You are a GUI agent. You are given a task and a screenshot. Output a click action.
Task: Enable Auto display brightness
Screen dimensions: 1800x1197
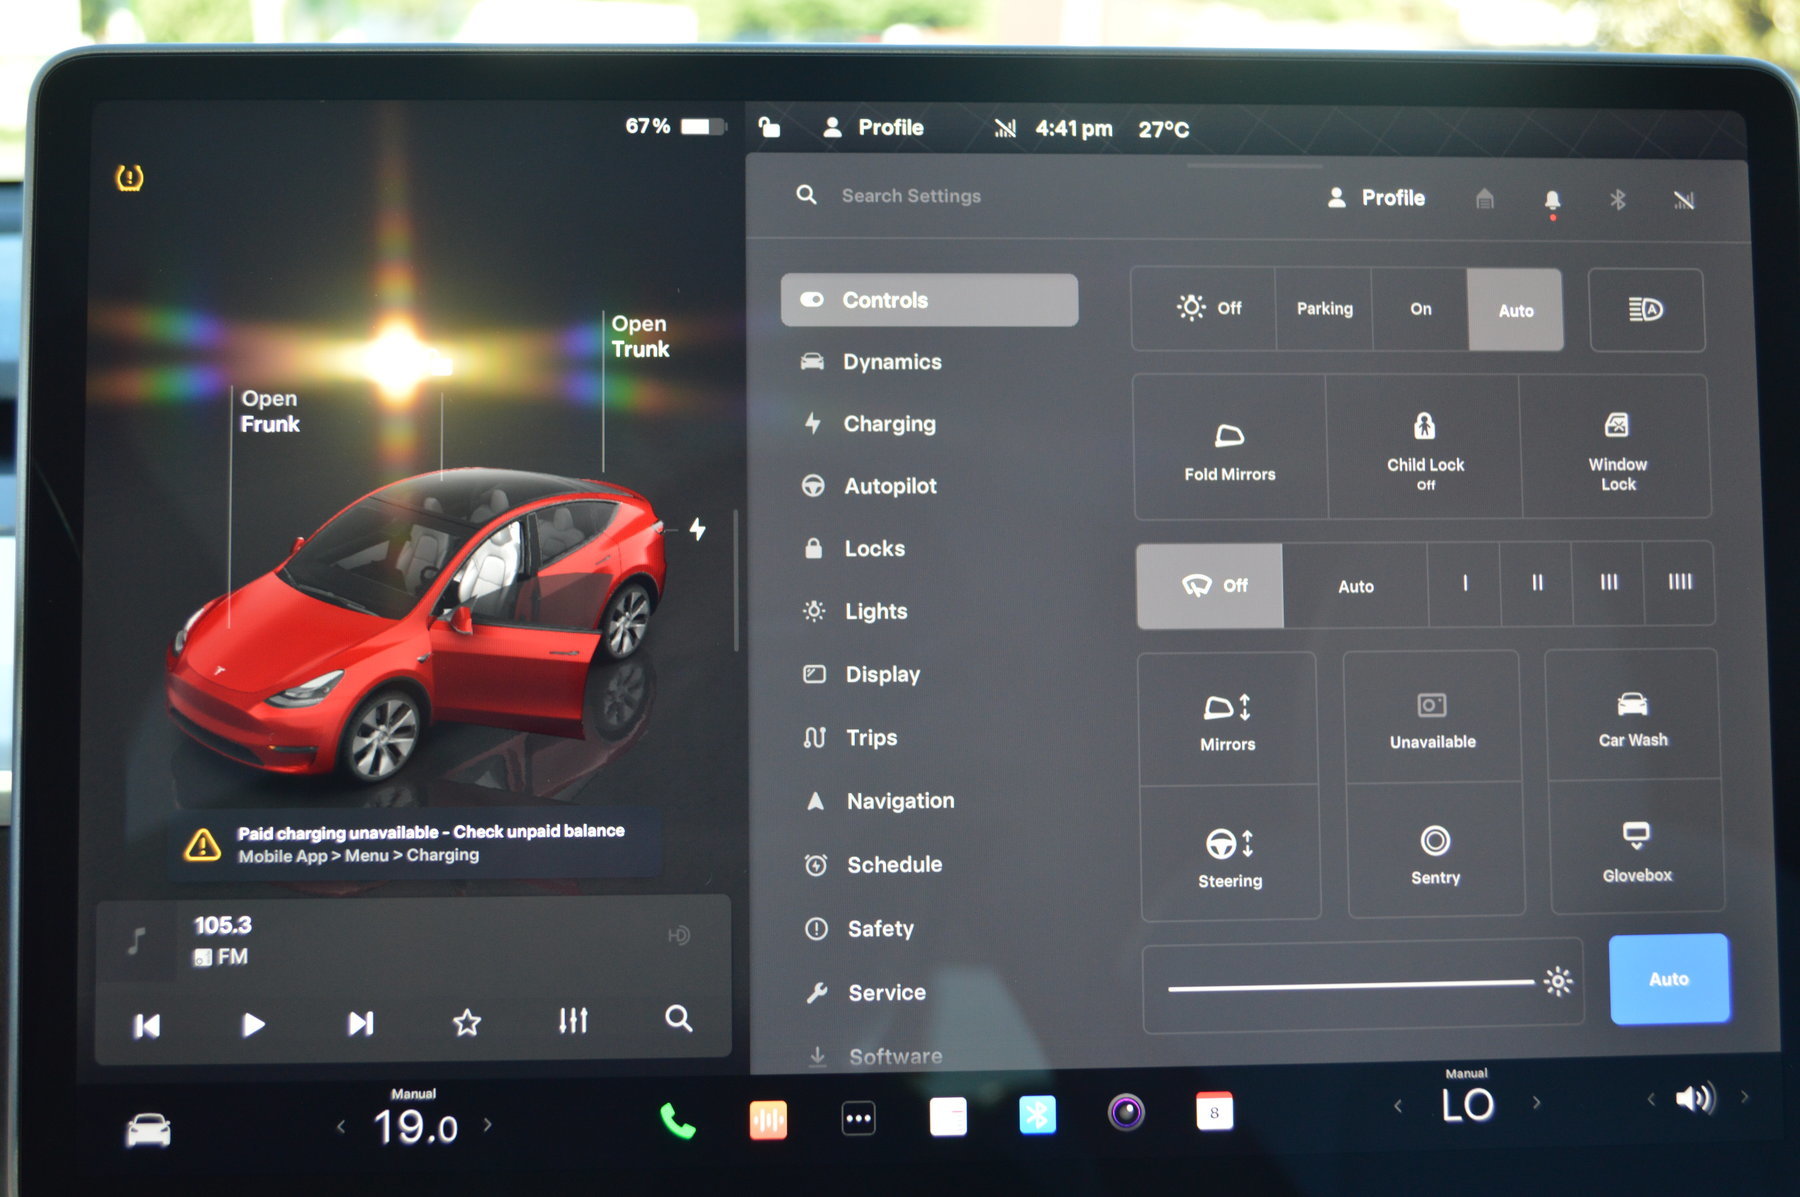[1668, 979]
